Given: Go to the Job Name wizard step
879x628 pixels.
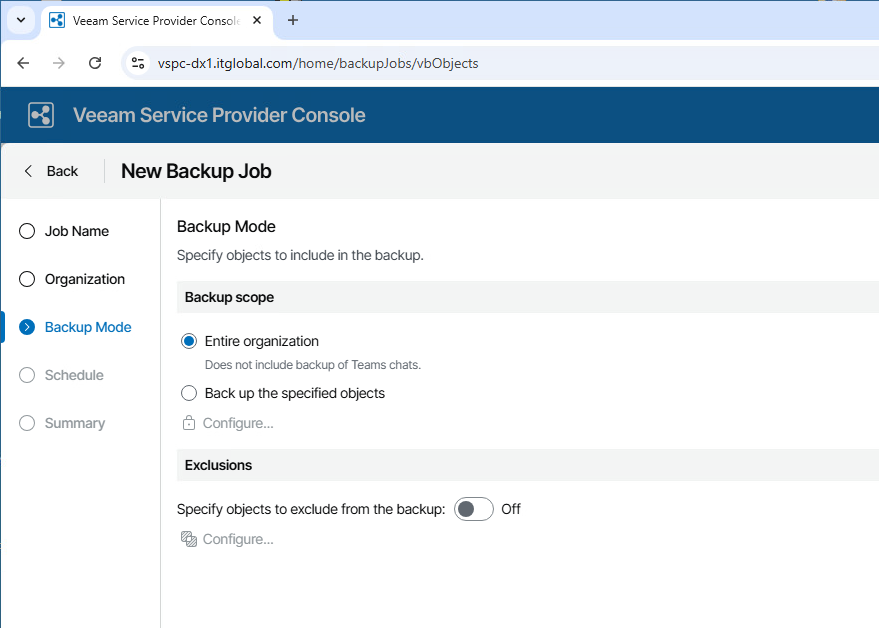Looking at the screenshot, I should pos(77,231).
